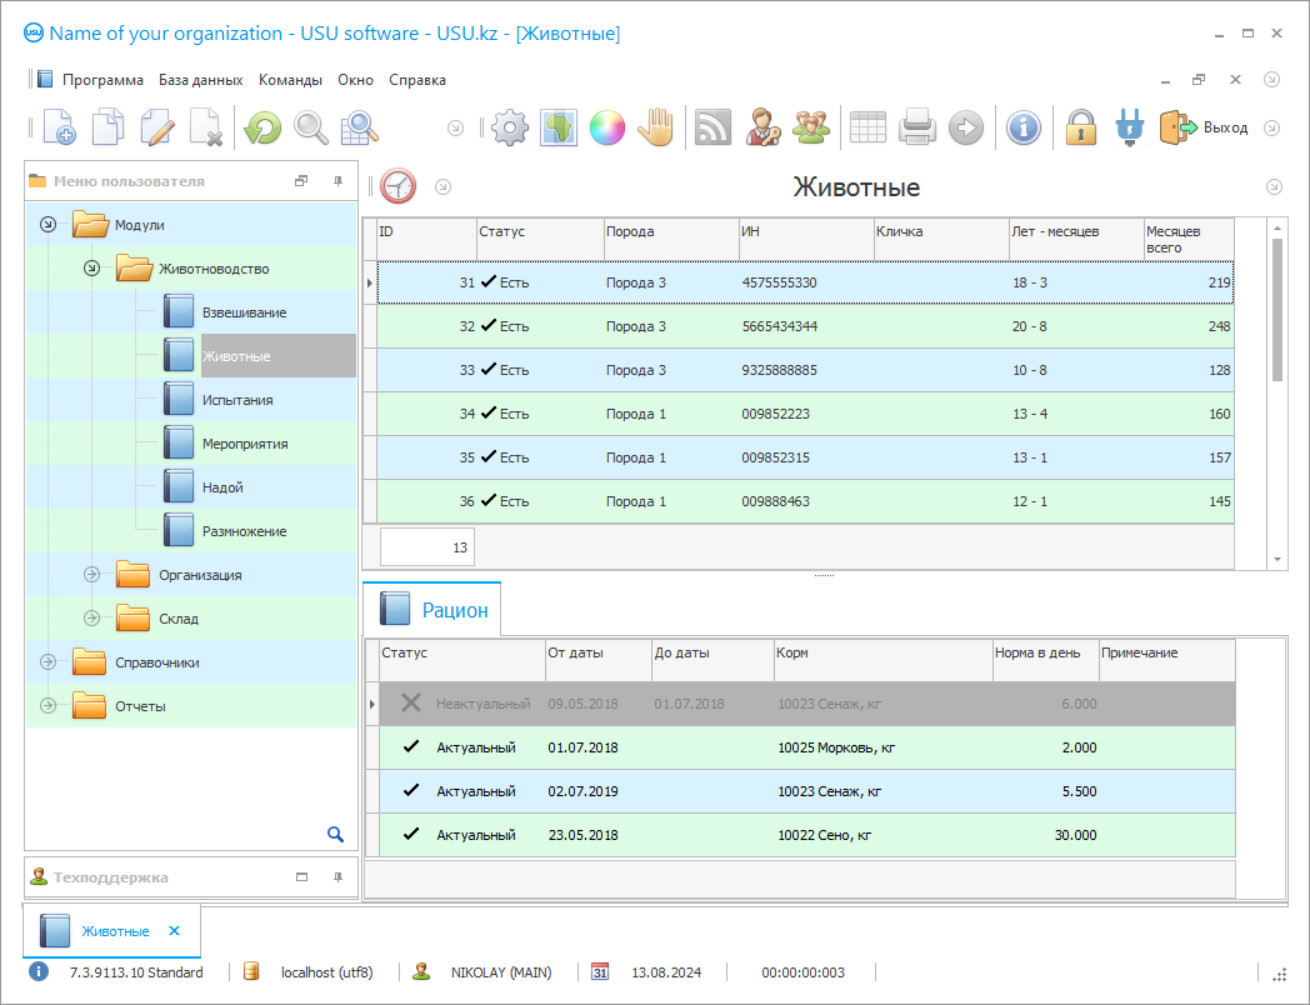This screenshot has height=1005, width=1310.
Task: Click the hand icon in toolbar
Action: pyautogui.click(x=656, y=128)
